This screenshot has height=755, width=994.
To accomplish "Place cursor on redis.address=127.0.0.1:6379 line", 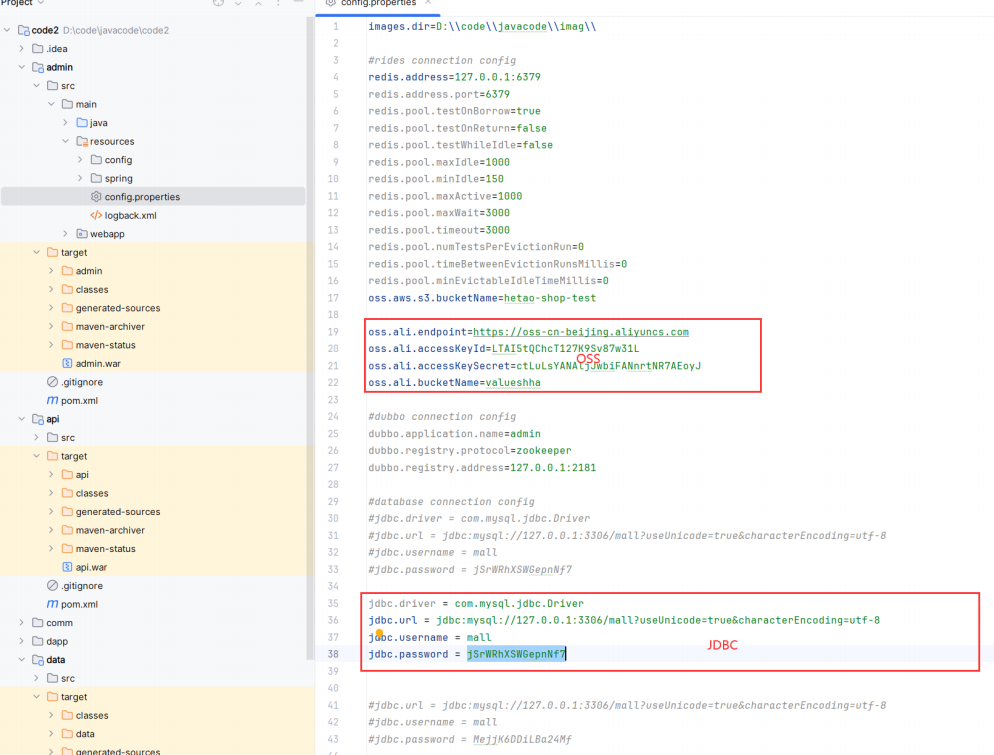I will [x=455, y=77].
